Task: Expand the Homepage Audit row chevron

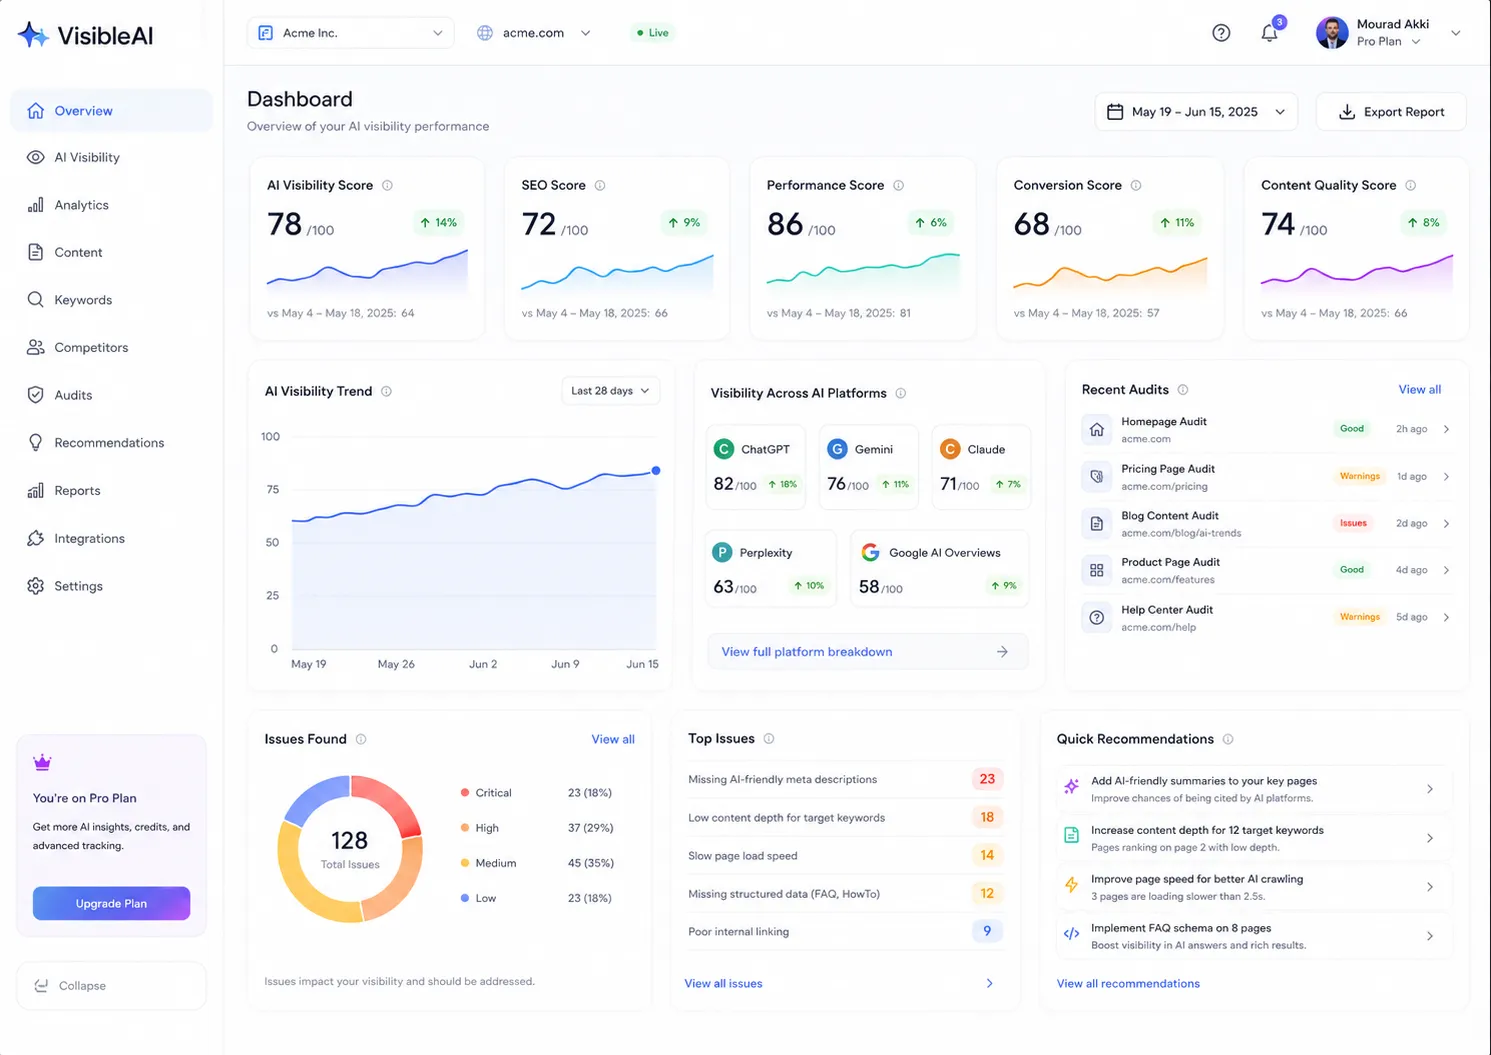Action: point(1447,429)
